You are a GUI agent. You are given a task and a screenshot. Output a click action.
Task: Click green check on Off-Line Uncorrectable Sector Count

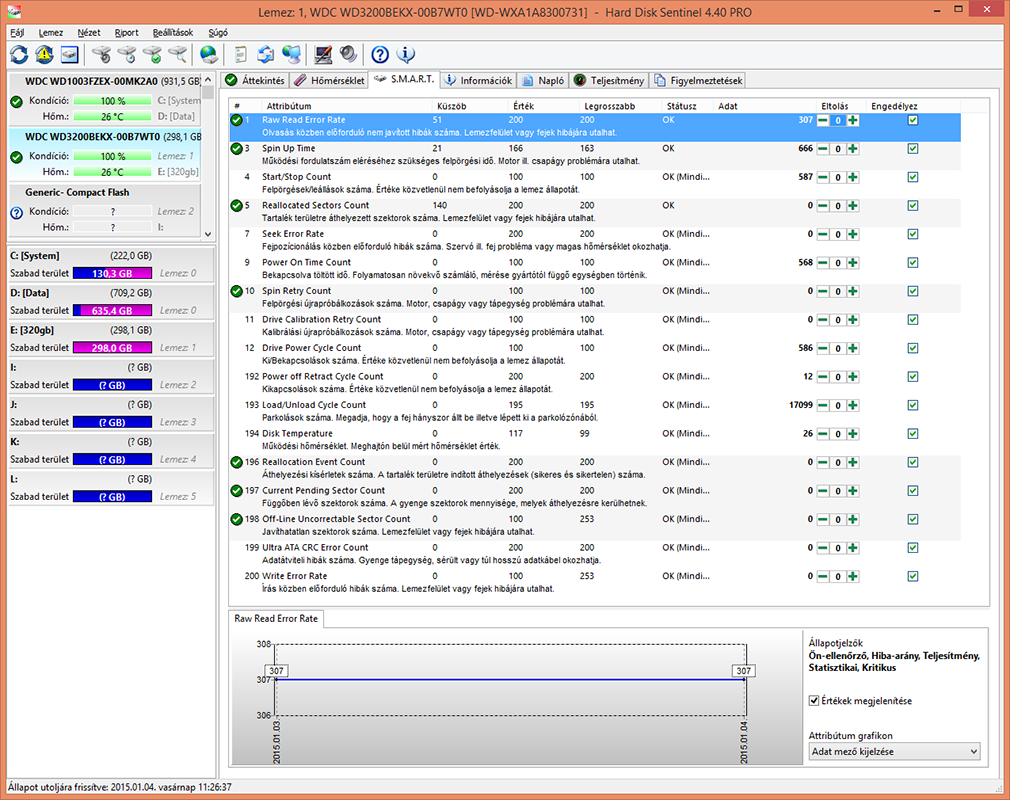236,519
